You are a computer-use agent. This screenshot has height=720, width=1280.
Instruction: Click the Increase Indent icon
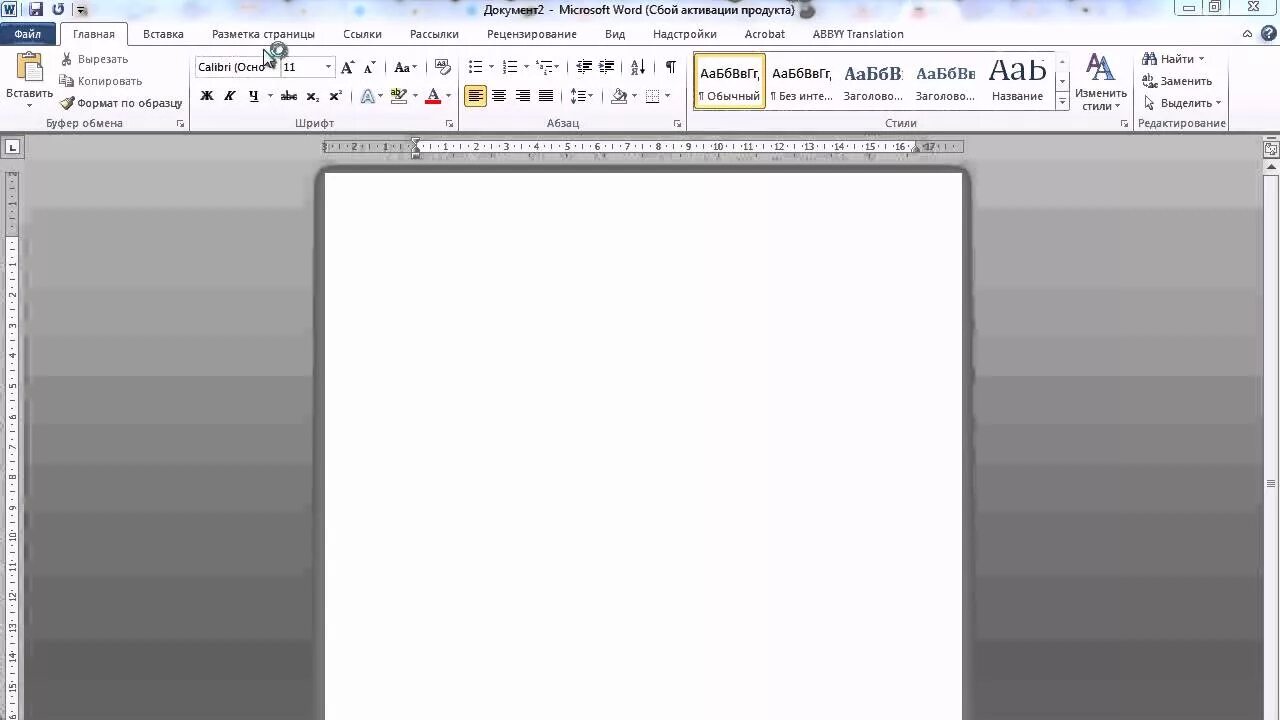607,67
